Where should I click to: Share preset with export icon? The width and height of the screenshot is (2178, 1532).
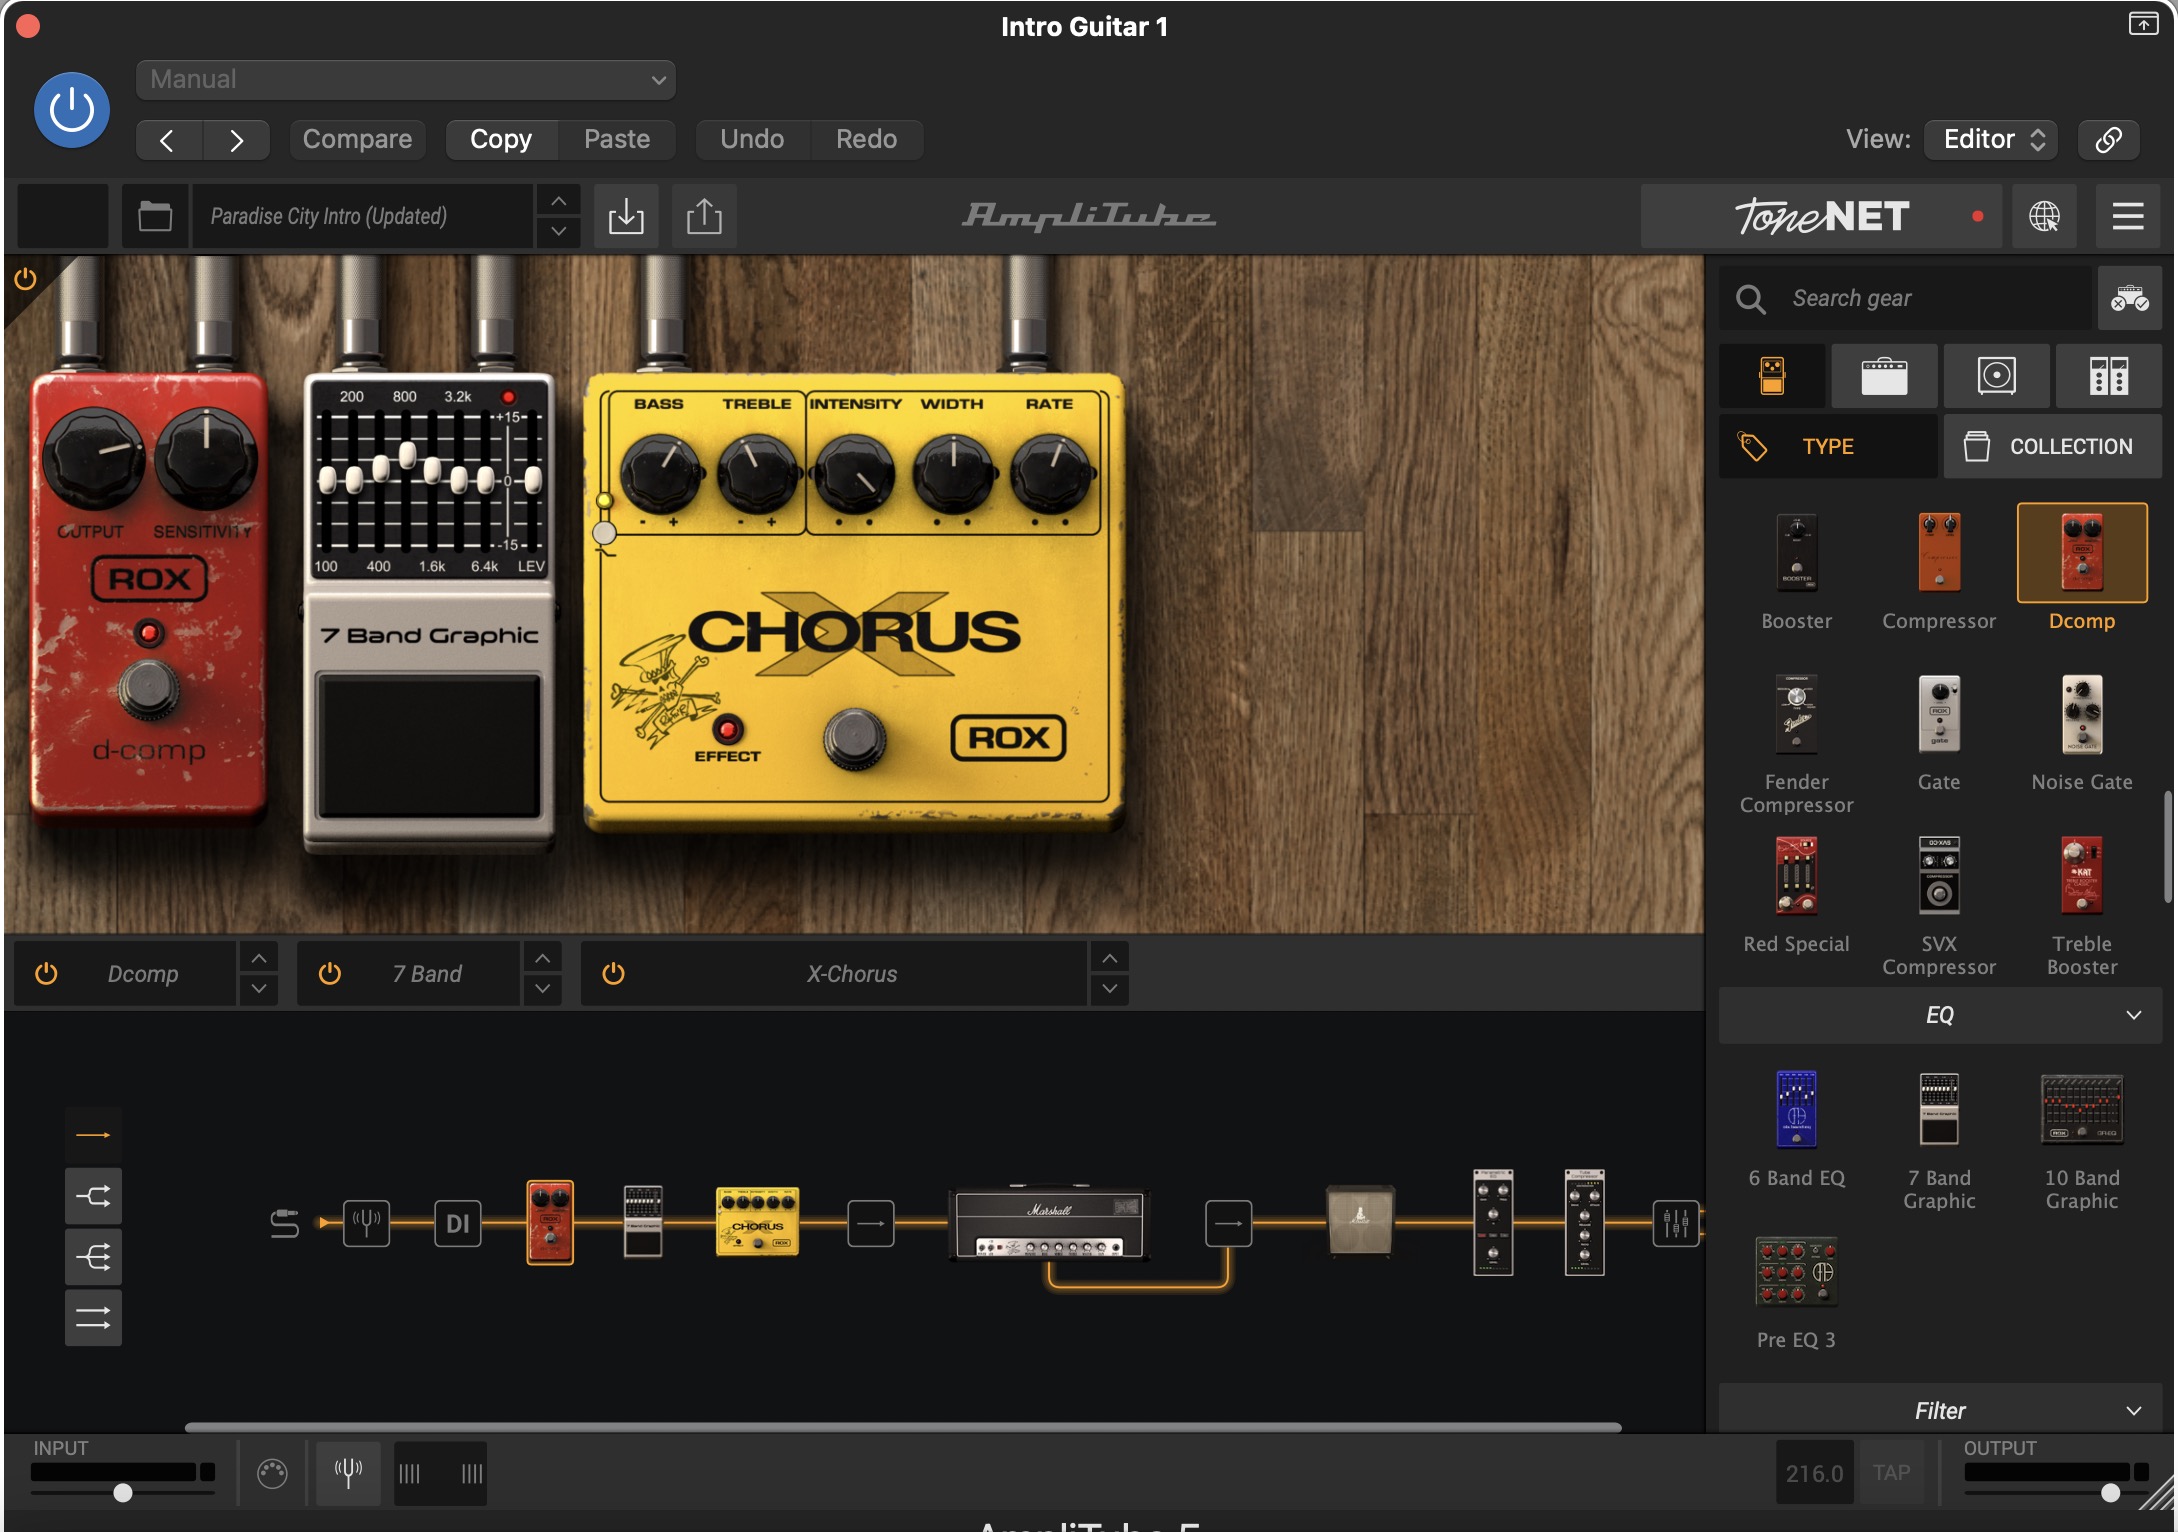point(704,216)
